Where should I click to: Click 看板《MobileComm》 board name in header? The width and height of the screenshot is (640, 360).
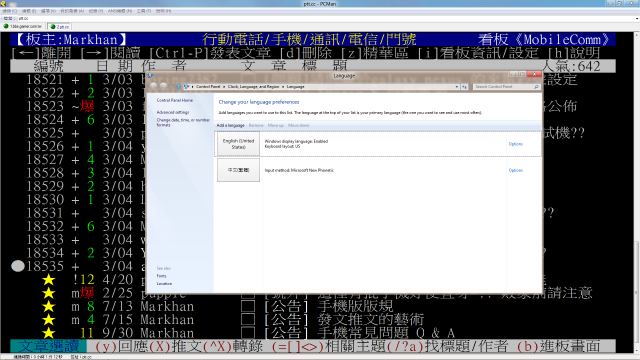pos(544,40)
